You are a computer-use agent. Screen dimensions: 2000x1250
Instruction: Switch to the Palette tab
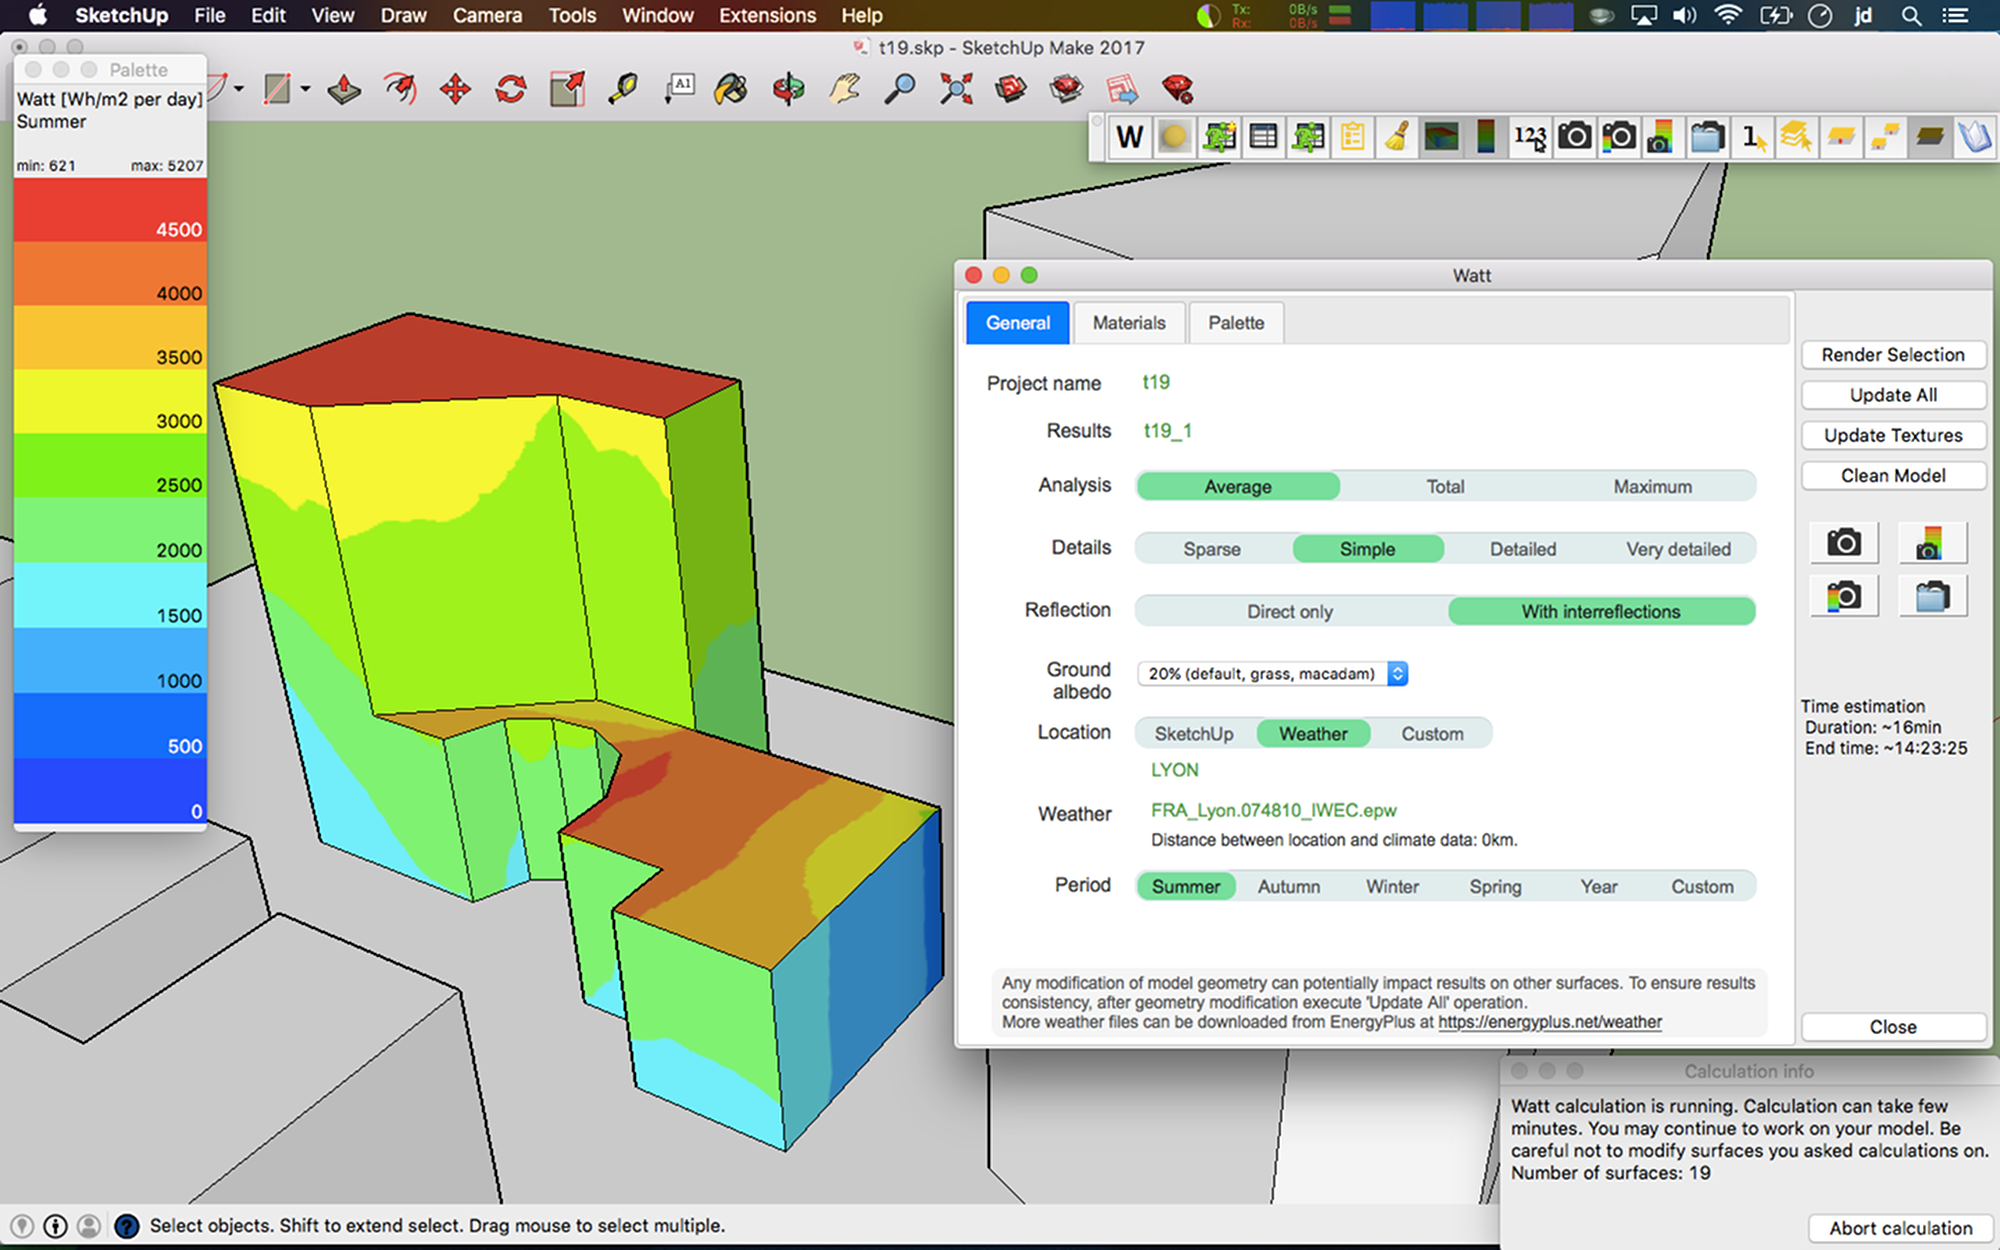1236,323
